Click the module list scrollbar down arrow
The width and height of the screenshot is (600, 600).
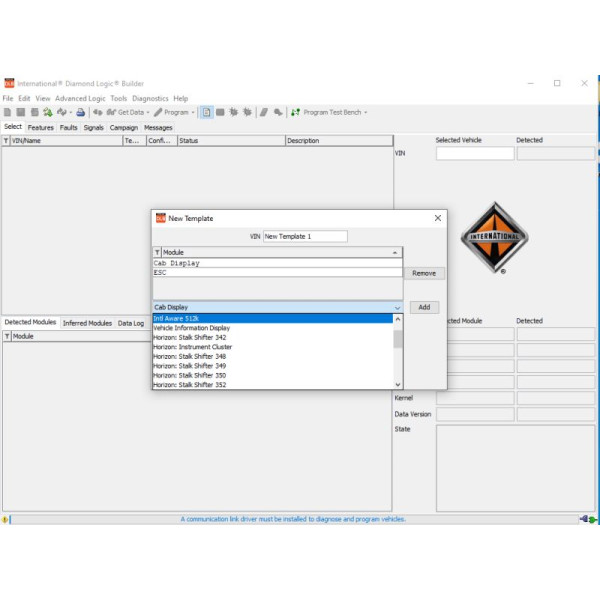398,384
